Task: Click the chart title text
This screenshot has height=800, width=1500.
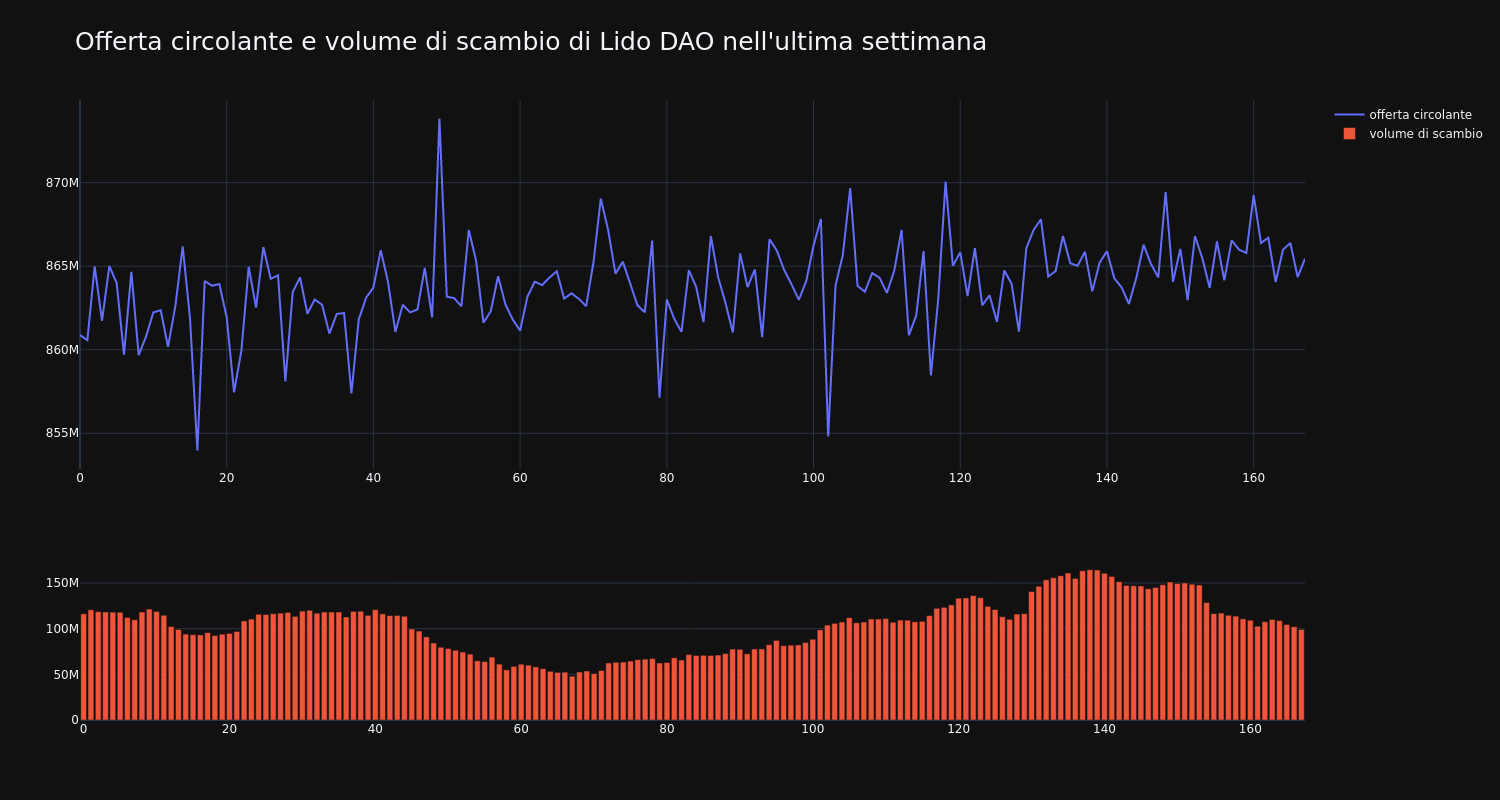Action: (531, 42)
